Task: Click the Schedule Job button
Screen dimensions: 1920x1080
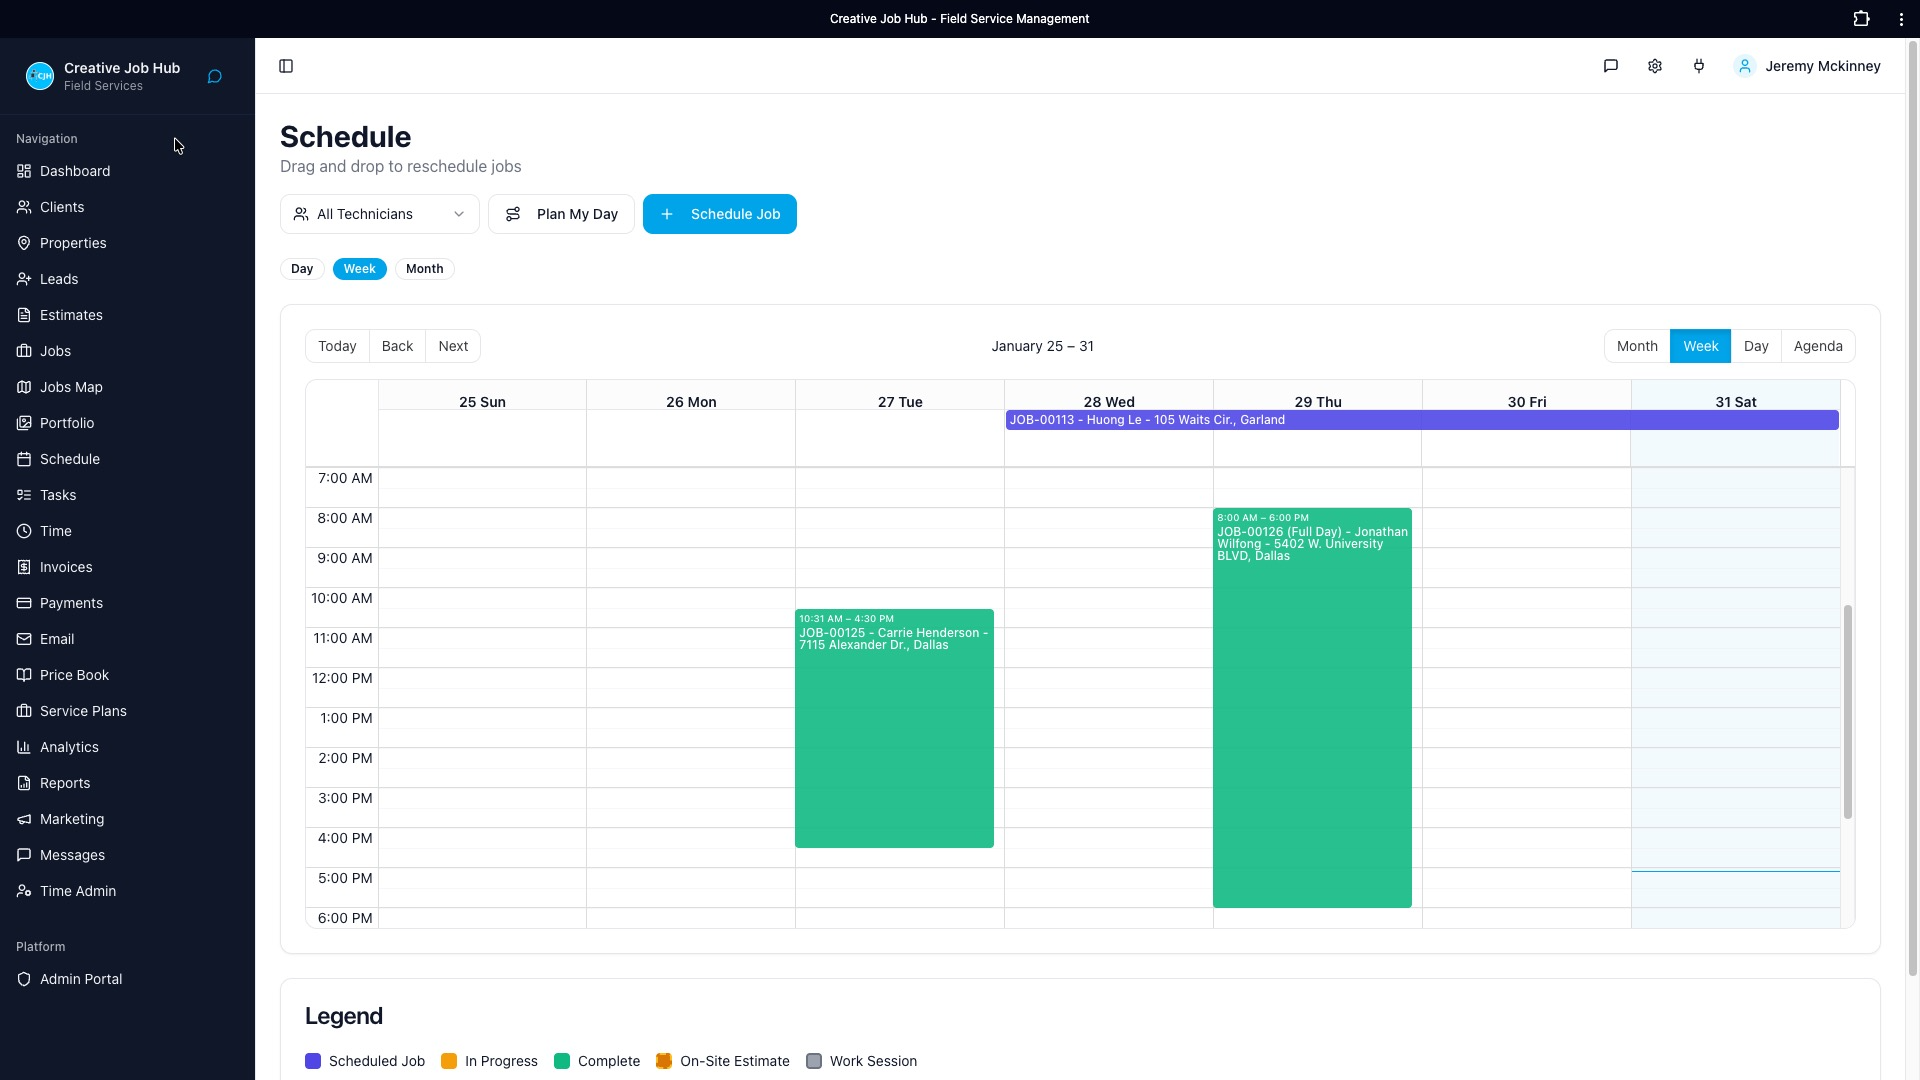Action: coord(719,213)
